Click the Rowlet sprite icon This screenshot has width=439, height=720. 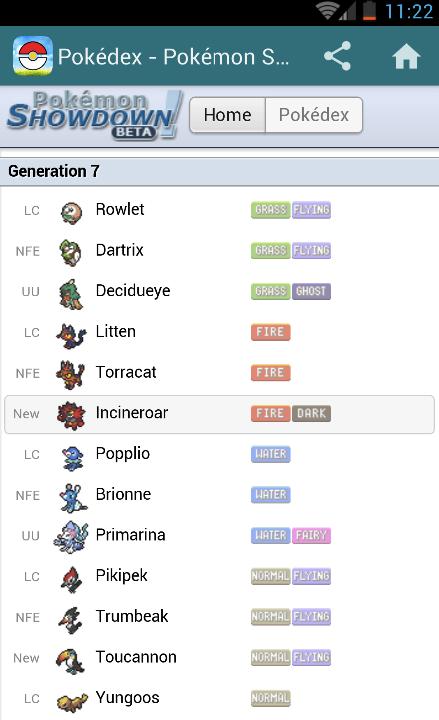pos(71,211)
